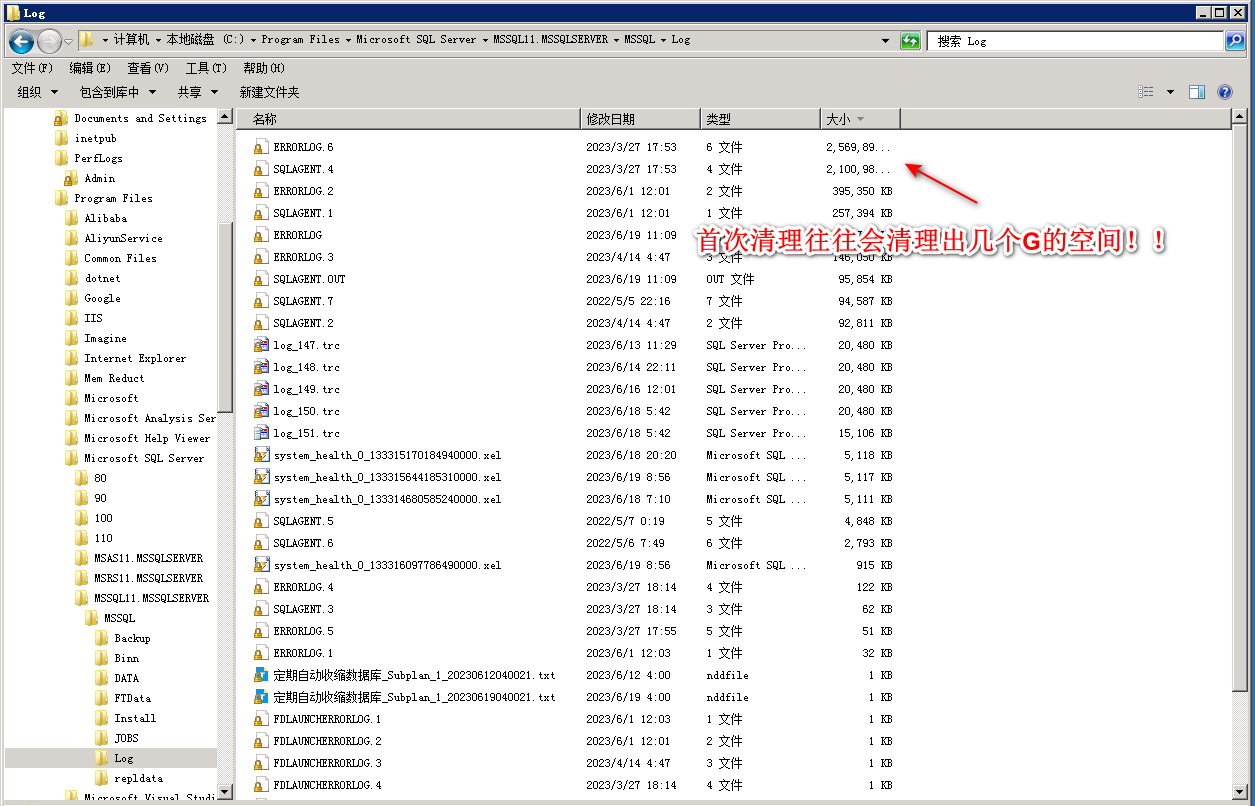The height and width of the screenshot is (806, 1255).
Task: Click the change view icon
Action: pyautogui.click(x=1146, y=92)
